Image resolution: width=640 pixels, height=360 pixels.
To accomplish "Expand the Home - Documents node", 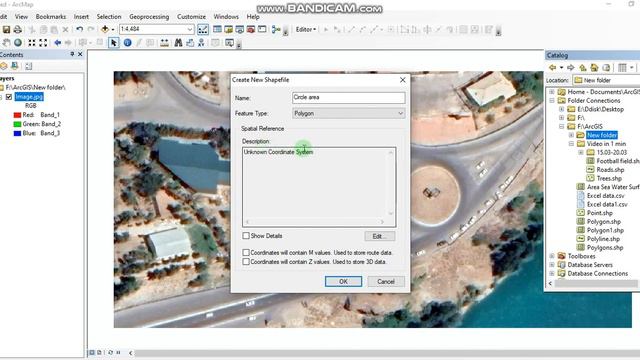I will pyautogui.click(x=552, y=92).
